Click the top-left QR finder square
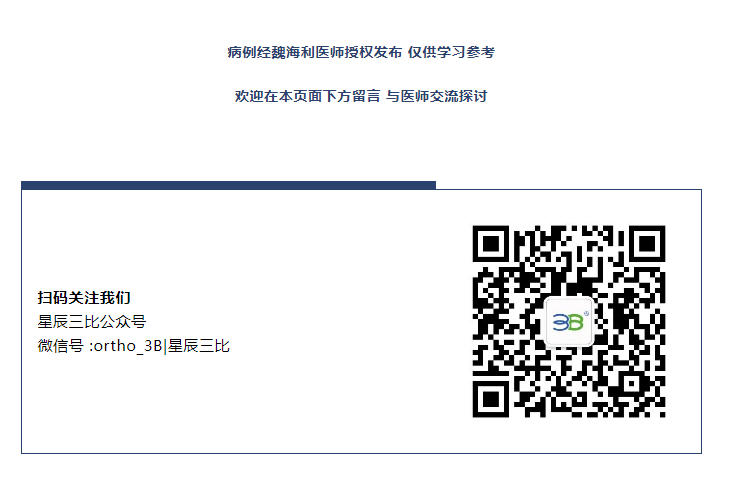The width and height of the screenshot is (740, 494). 491,243
